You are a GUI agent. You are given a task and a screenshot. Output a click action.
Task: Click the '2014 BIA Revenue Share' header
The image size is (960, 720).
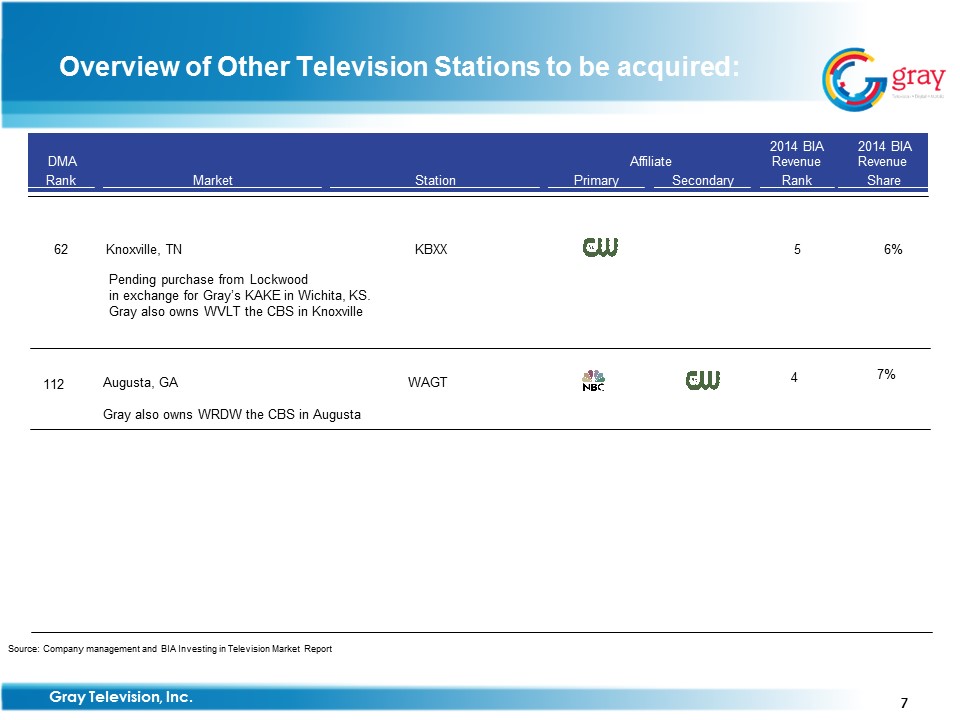[x=884, y=163]
